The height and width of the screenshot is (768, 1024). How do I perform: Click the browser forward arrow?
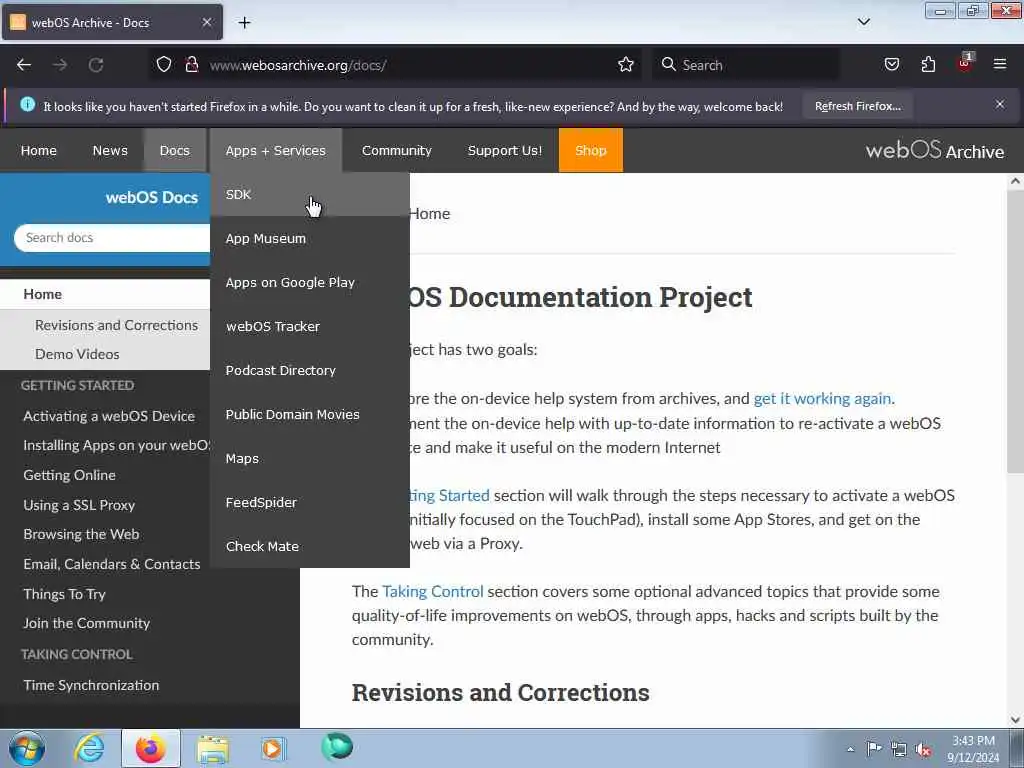tap(60, 65)
